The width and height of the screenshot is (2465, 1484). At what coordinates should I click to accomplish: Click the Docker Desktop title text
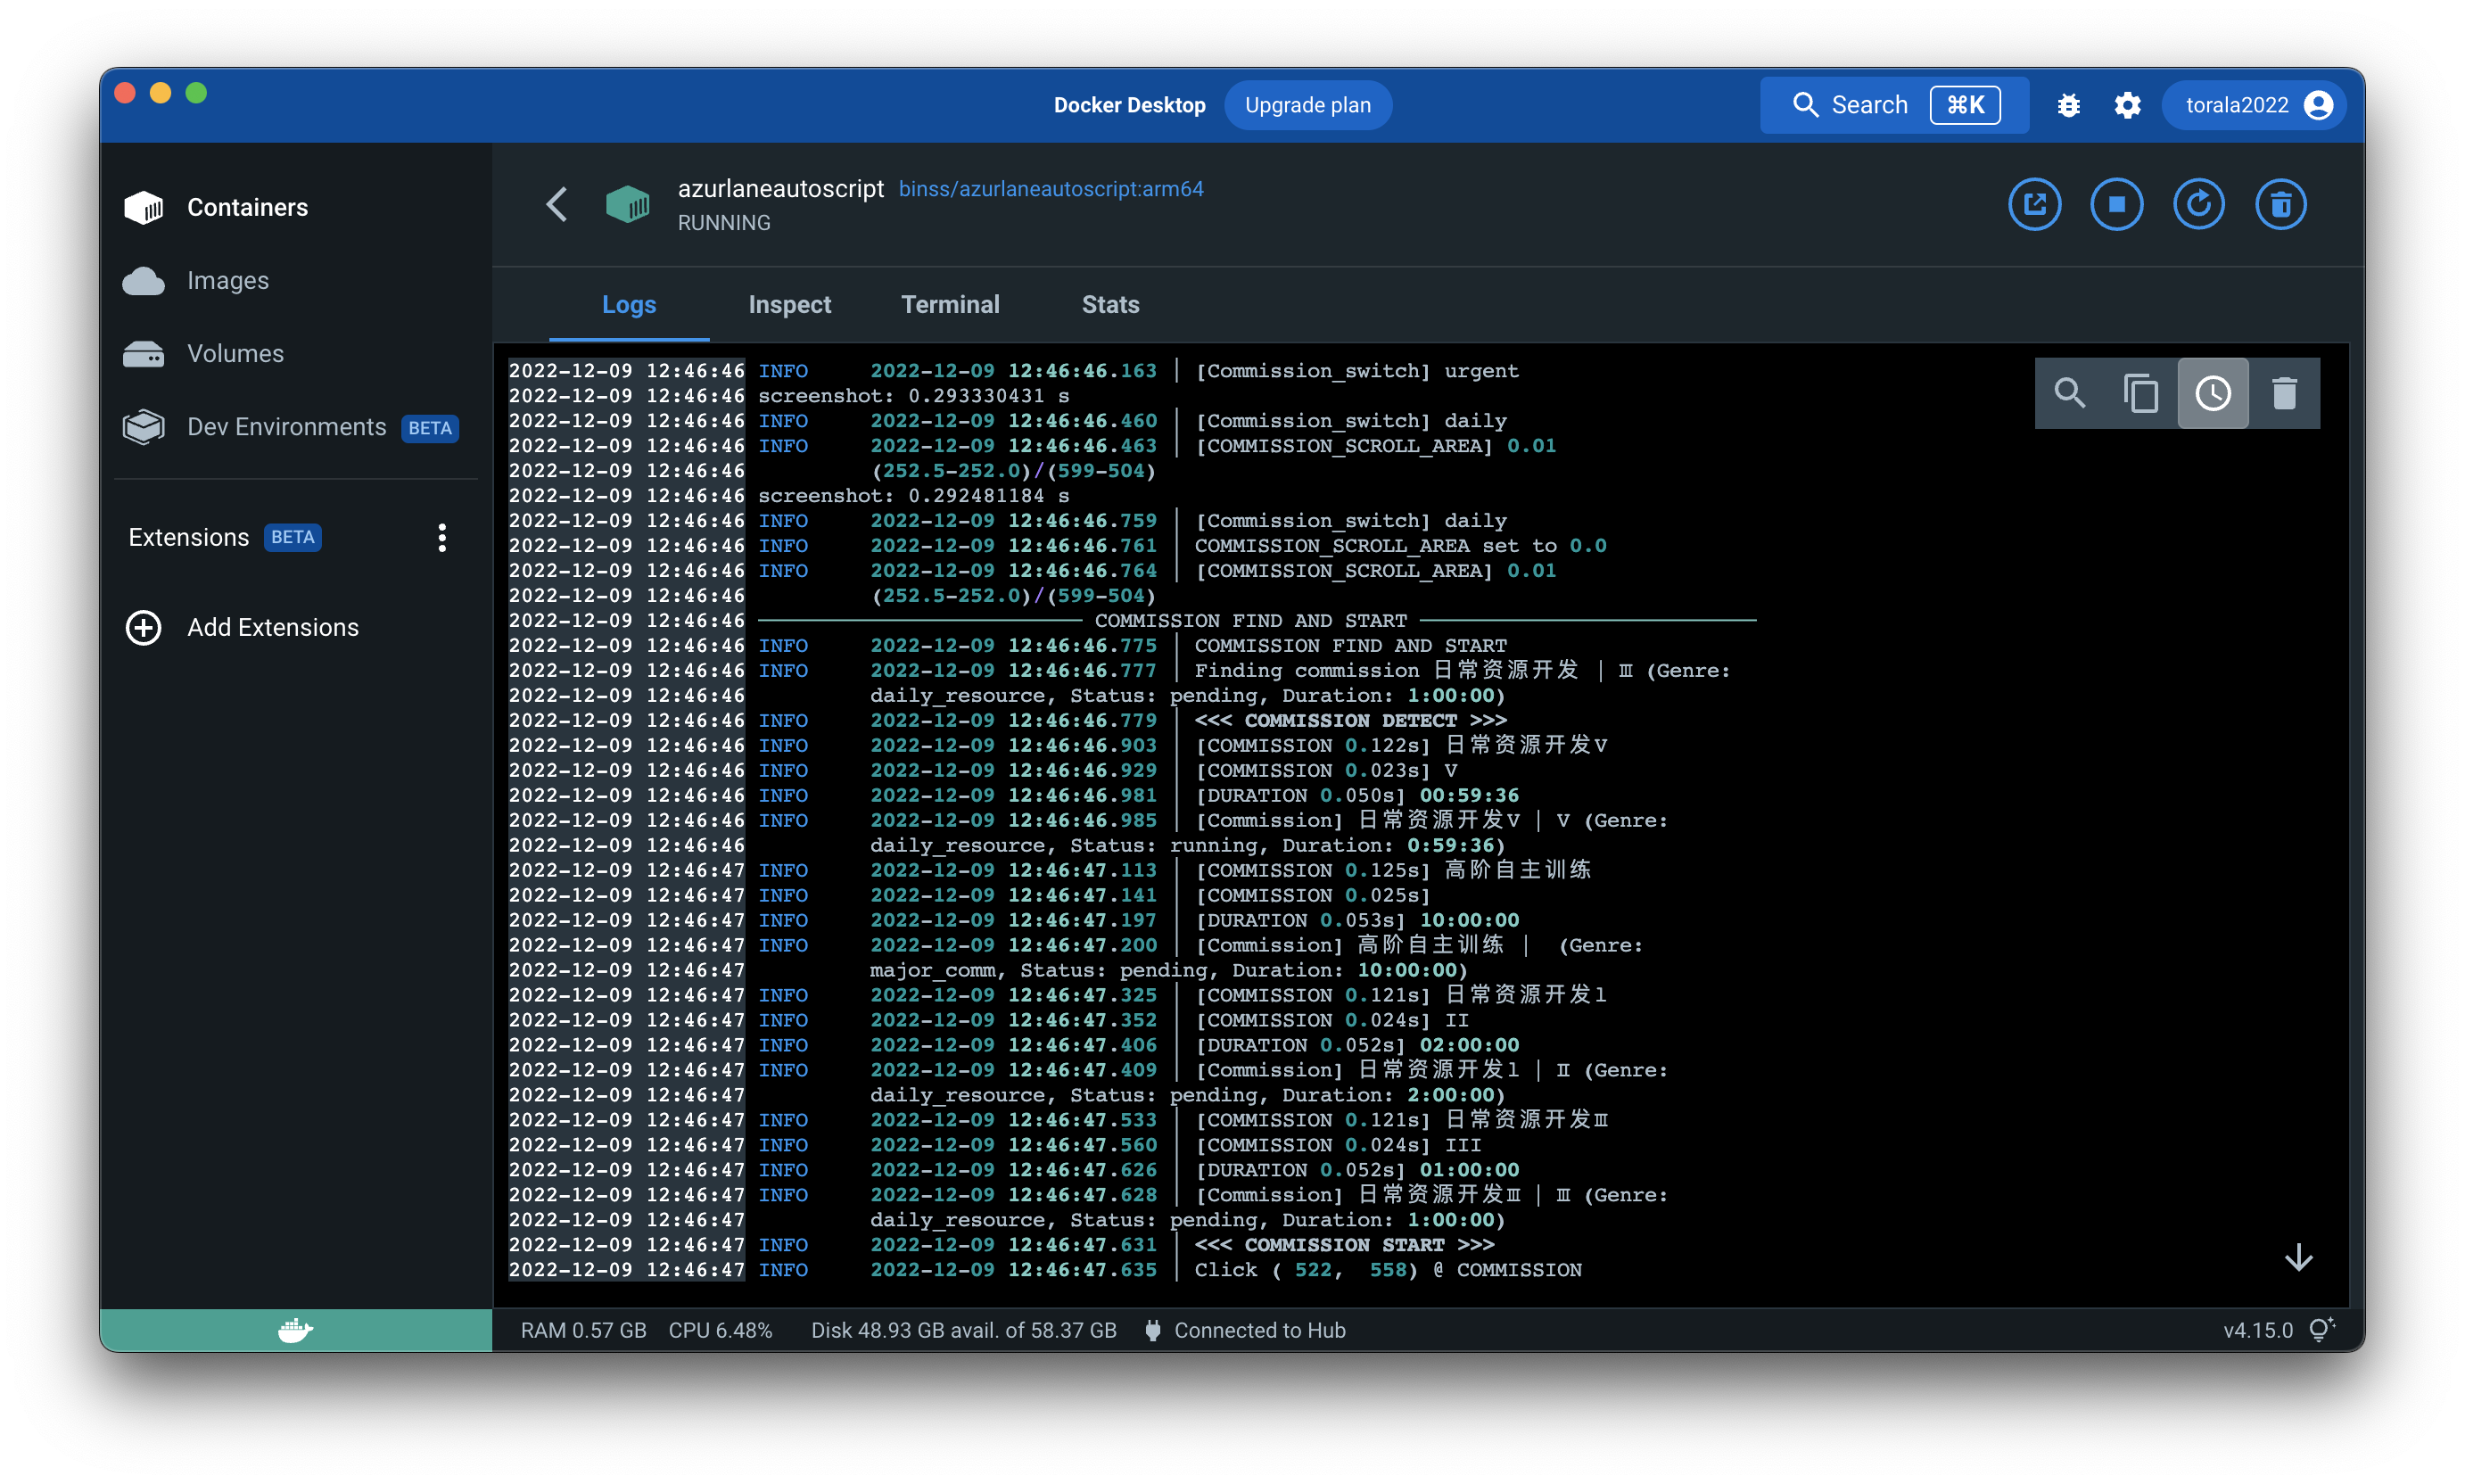click(x=1129, y=105)
